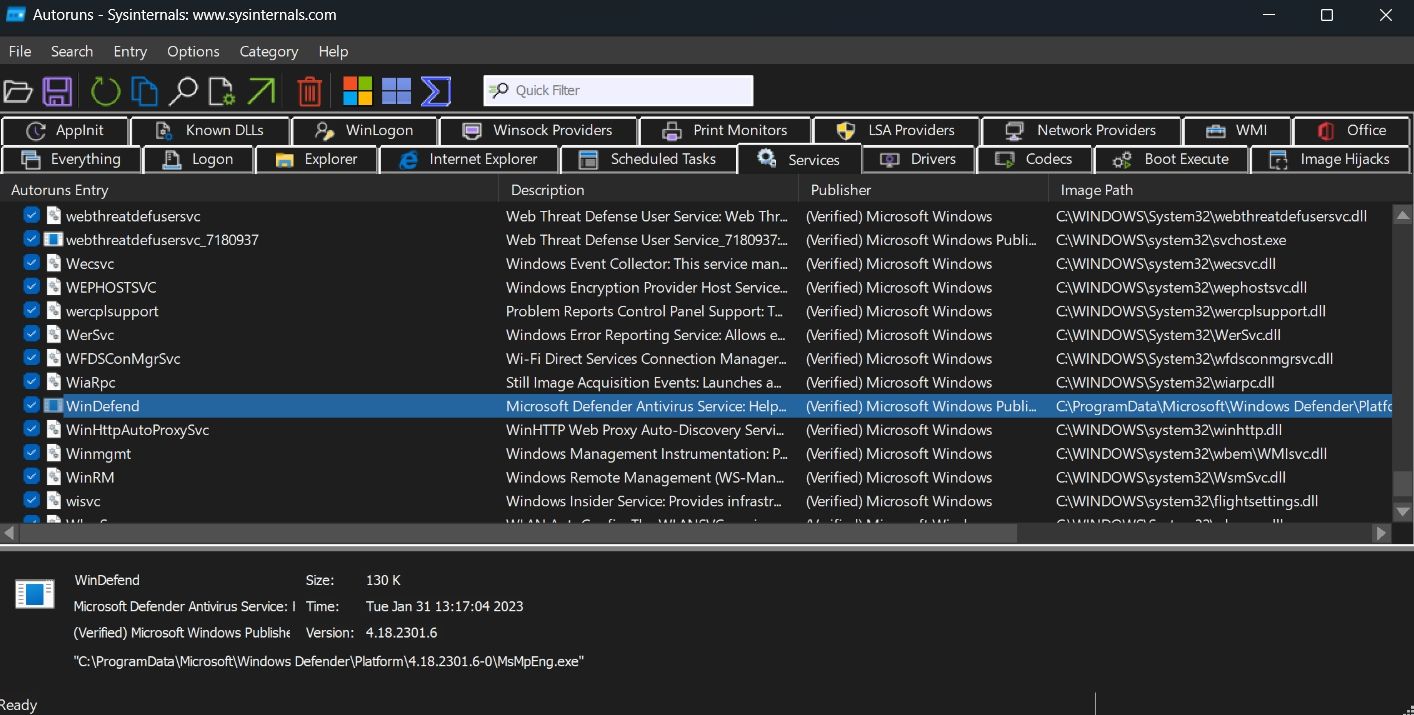The height and width of the screenshot is (715, 1414).
Task: Open the Category menu
Action: [269, 51]
